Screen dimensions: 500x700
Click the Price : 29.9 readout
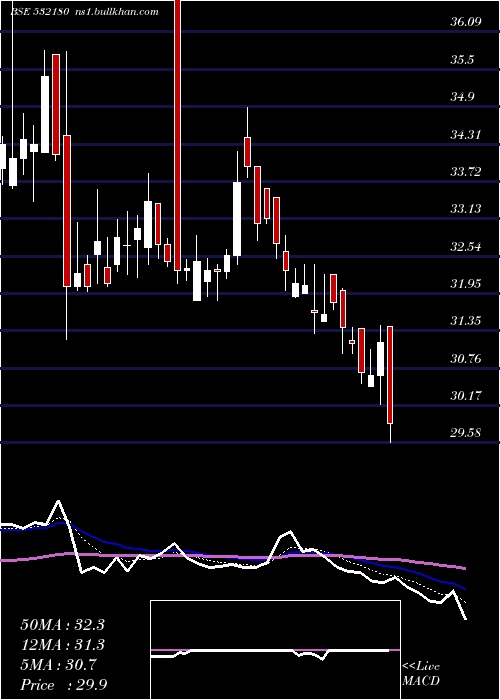(x=63, y=684)
